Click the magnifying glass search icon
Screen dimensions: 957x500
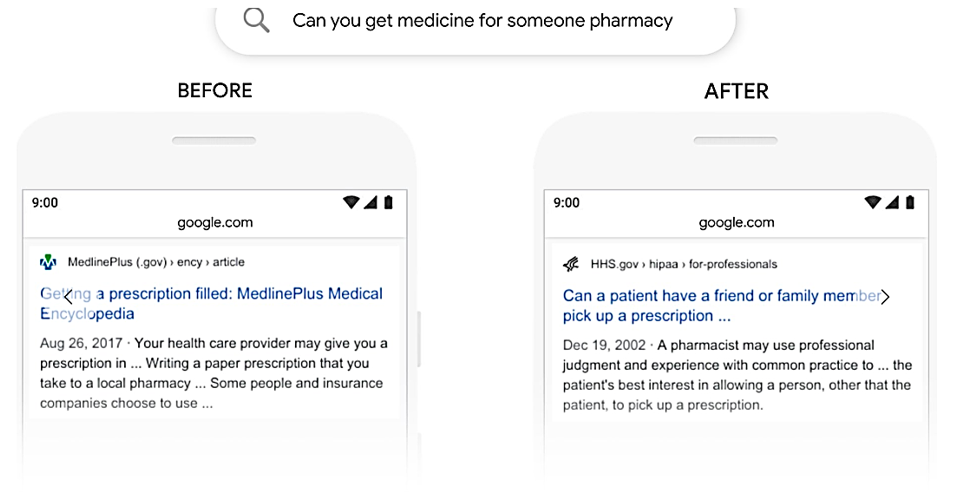(x=256, y=20)
